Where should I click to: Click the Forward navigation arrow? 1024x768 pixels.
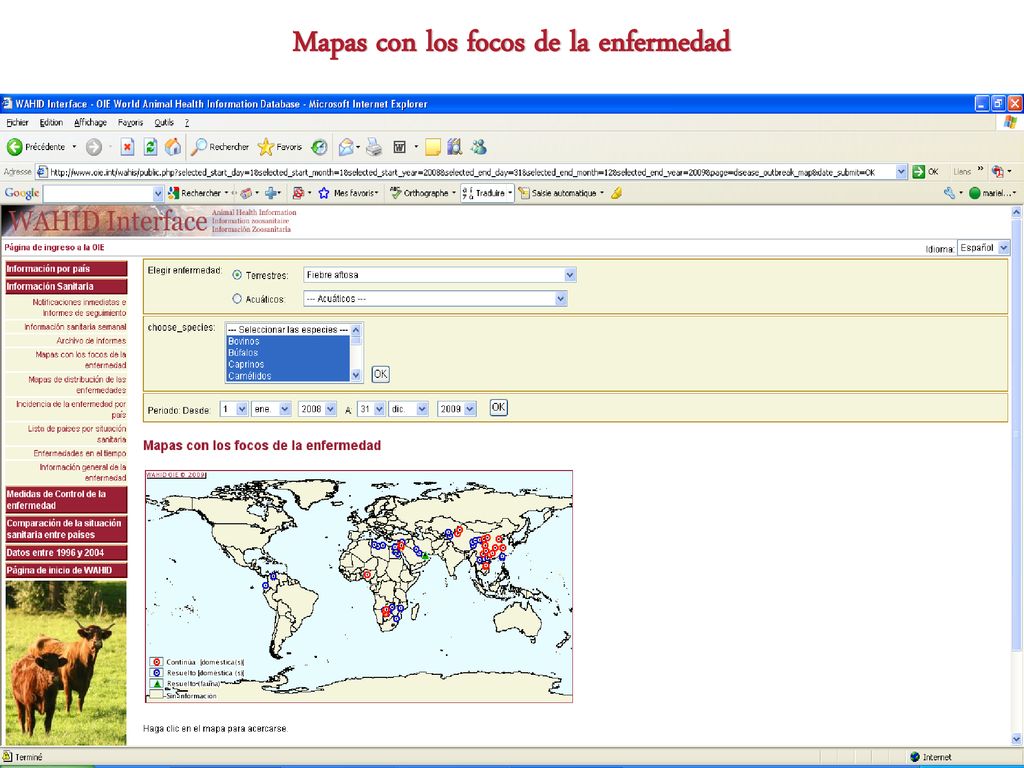tap(93, 148)
